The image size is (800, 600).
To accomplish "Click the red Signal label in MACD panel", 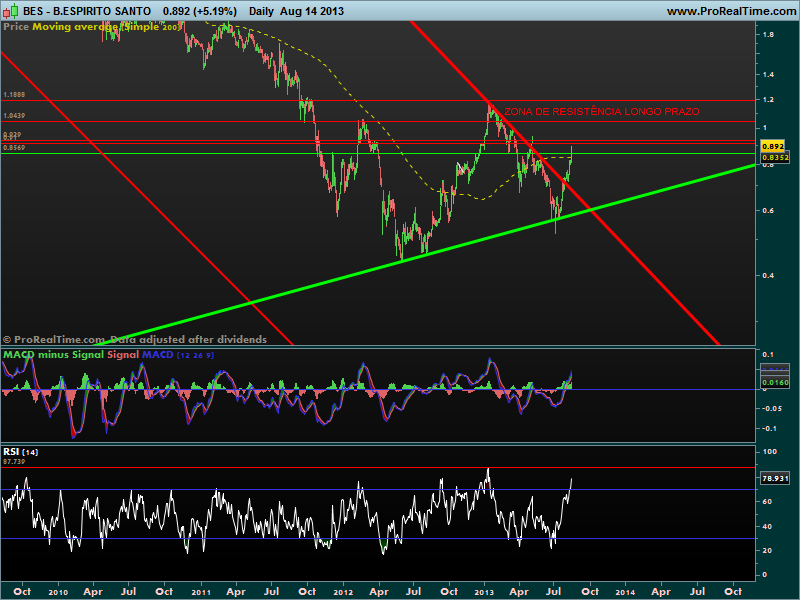I will click(123, 355).
